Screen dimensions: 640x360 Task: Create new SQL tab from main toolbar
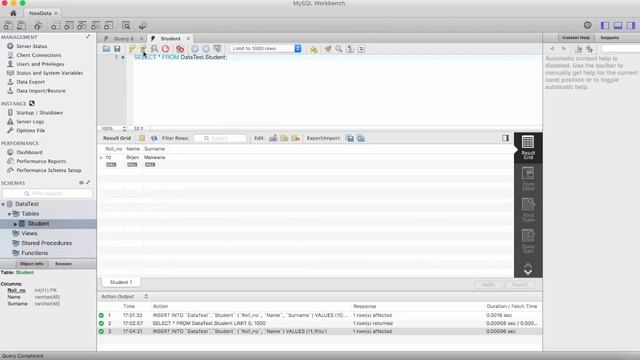click(8, 26)
